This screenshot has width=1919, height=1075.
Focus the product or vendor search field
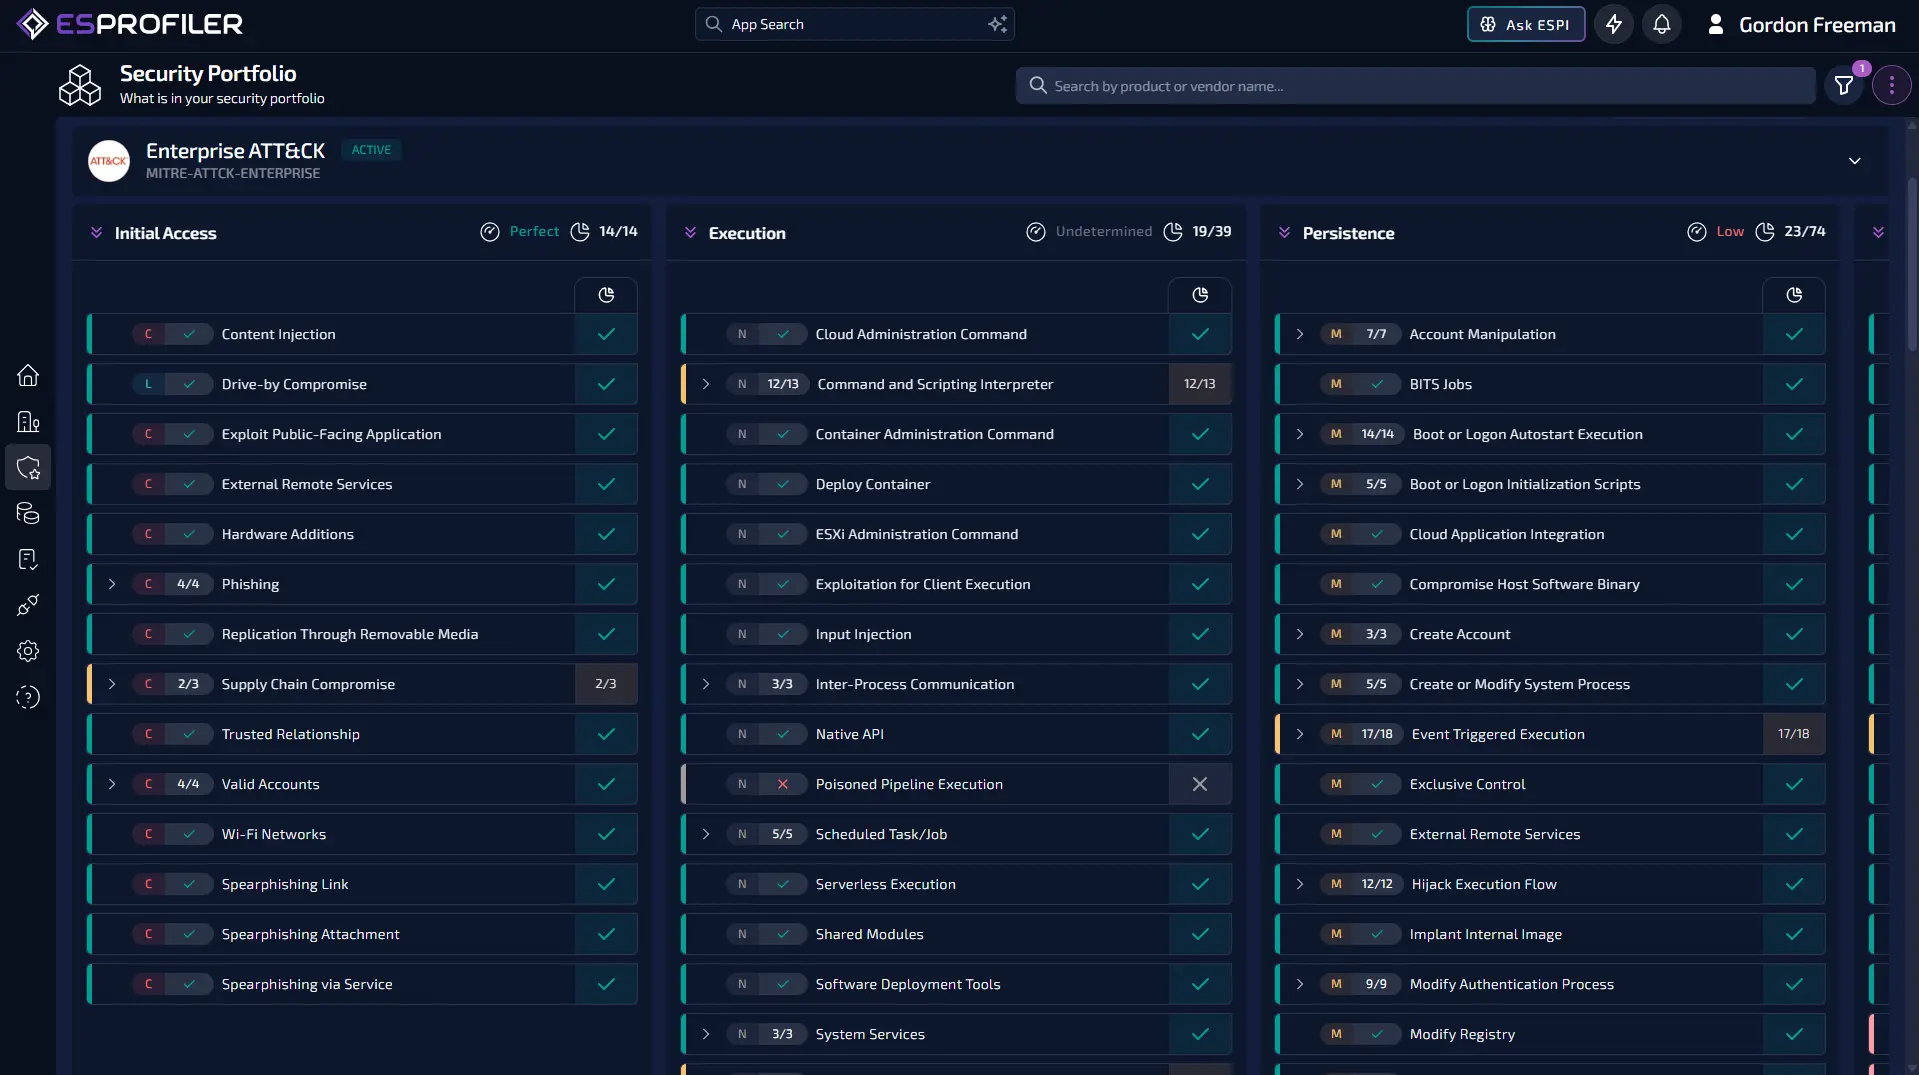[x=1416, y=86]
